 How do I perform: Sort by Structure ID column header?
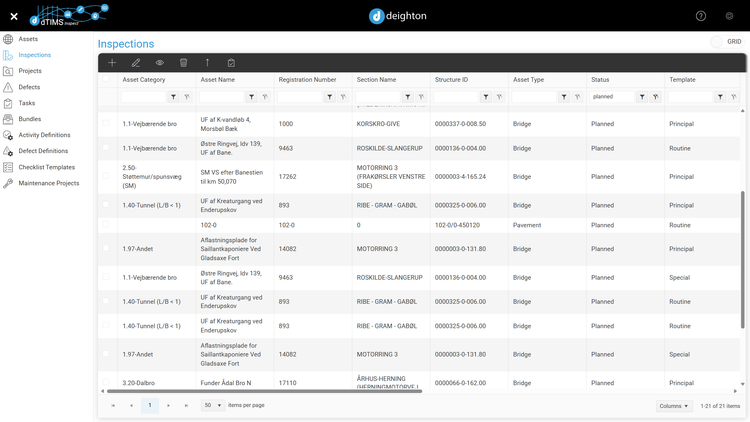point(451,79)
